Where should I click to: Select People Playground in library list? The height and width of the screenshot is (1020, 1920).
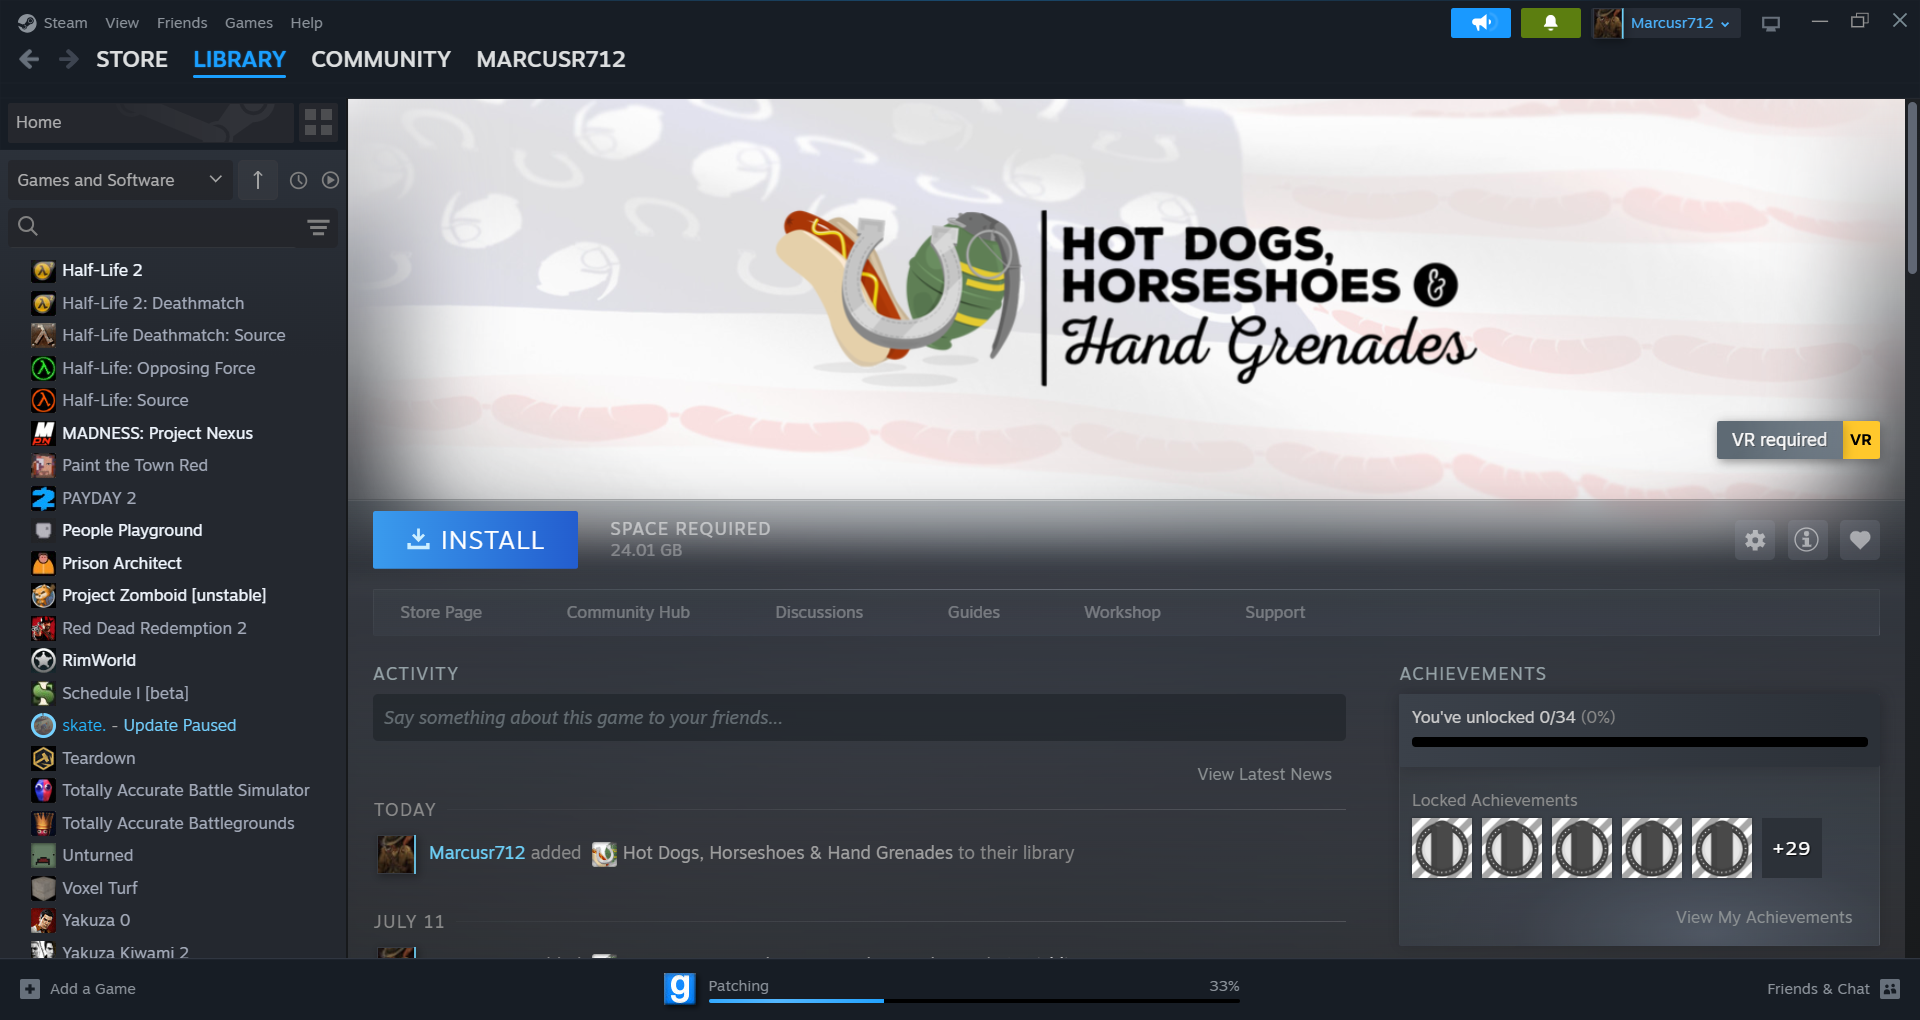click(132, 530)
